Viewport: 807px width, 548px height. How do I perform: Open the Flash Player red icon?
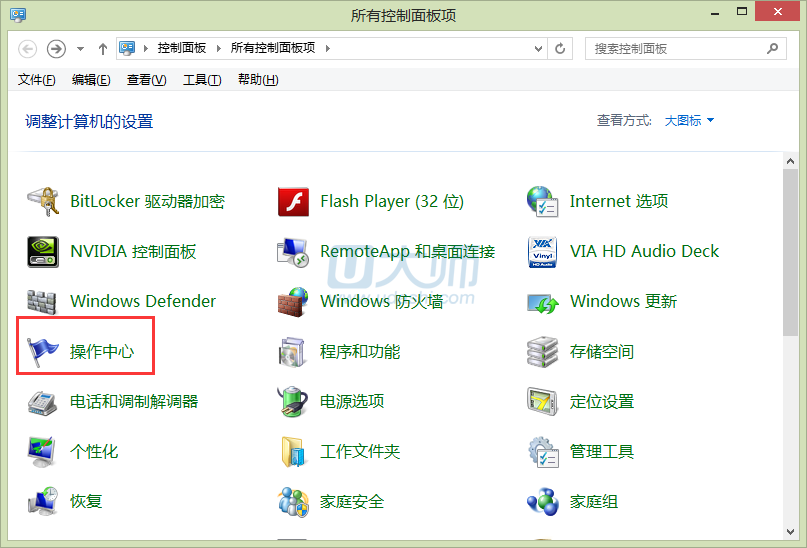click(293, 202)
